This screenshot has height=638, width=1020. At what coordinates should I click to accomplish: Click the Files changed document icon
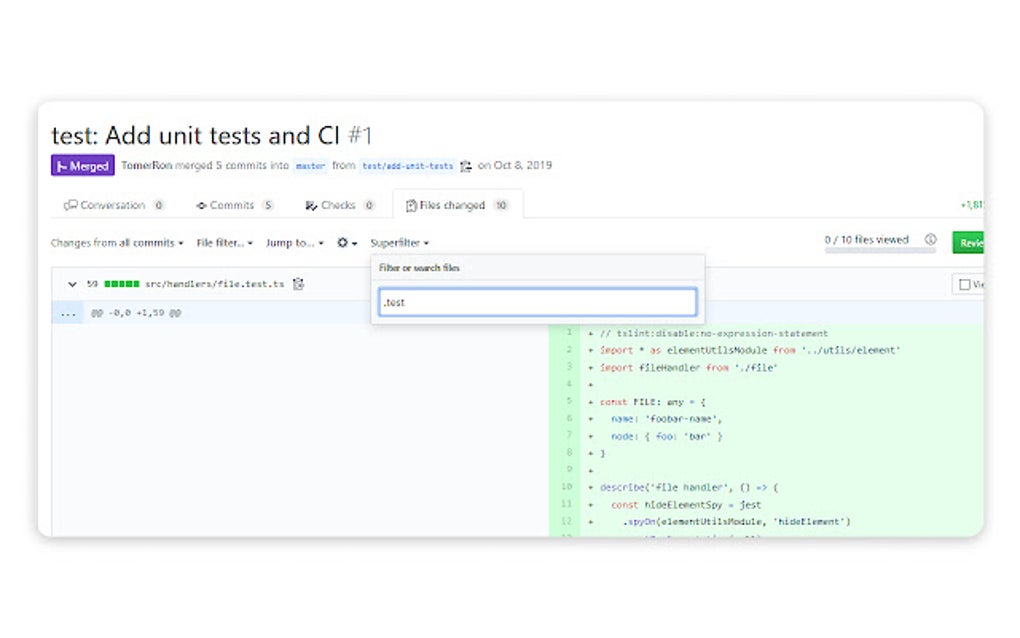[411, 206]
